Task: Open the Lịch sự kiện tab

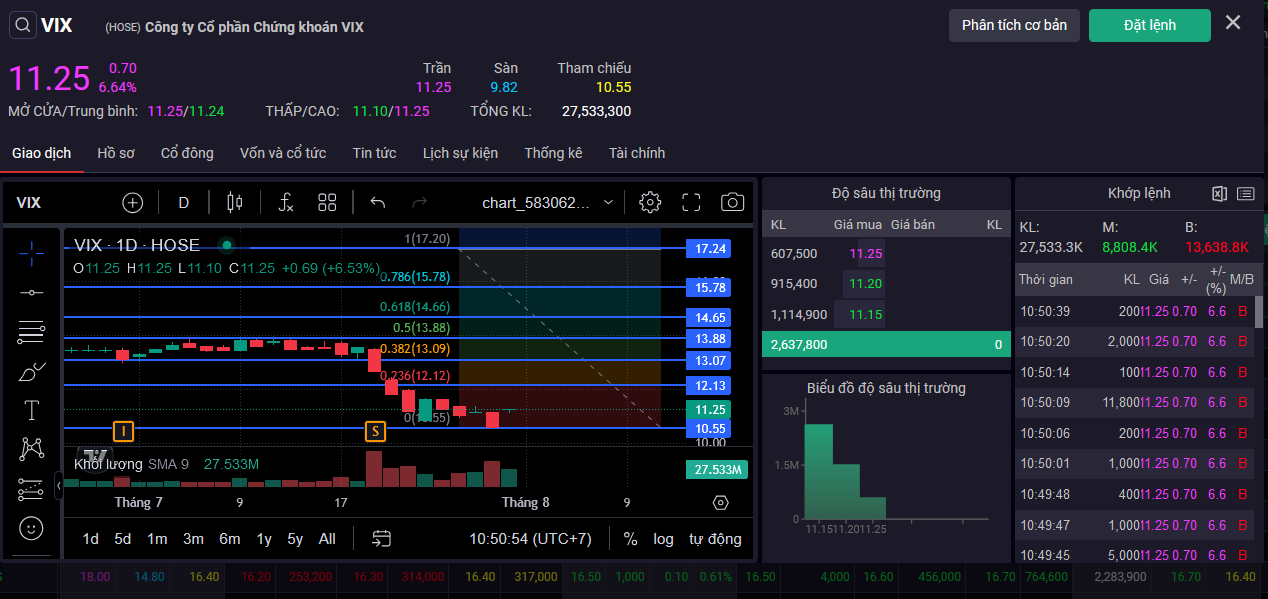Action: click(x=460, y=153)
